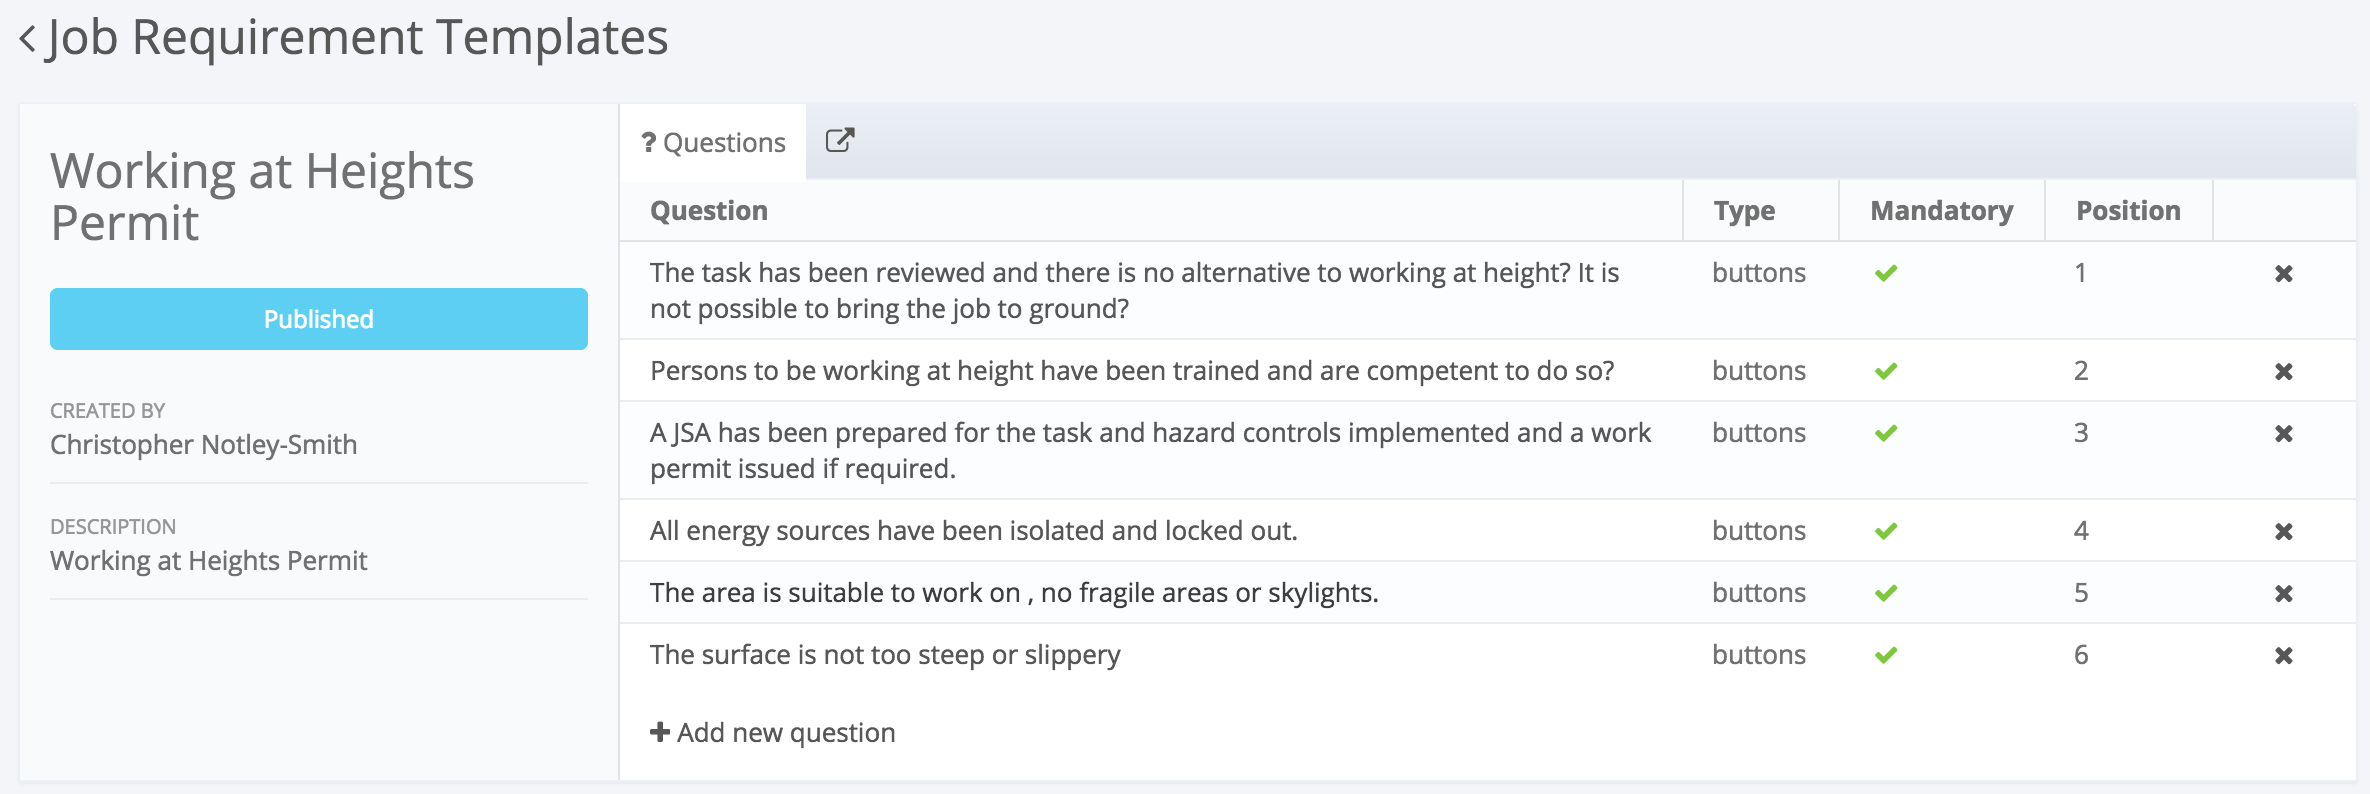Viewport: 2370px width, 794px height.
Task: Delete the JSA prepared question row
Action: tap(2283, 434)
